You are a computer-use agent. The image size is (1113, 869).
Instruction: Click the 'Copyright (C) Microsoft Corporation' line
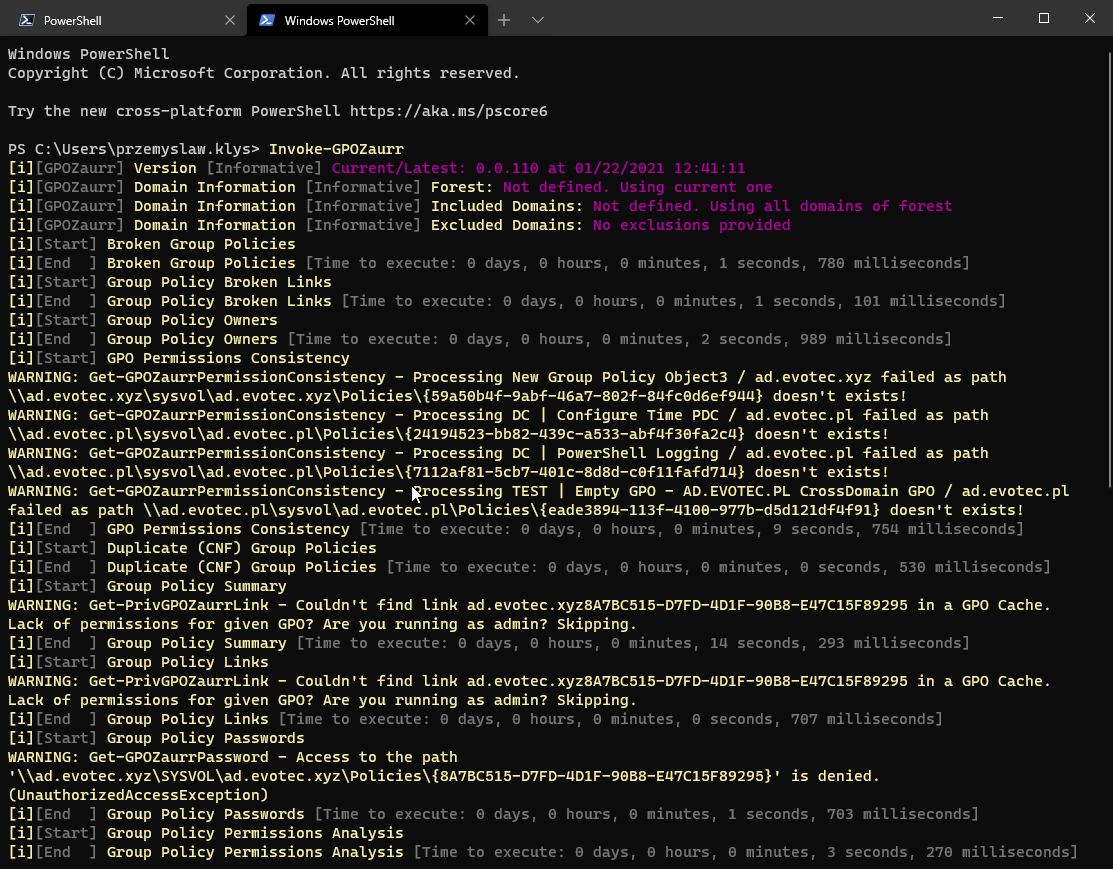click(x=264, y=73)
